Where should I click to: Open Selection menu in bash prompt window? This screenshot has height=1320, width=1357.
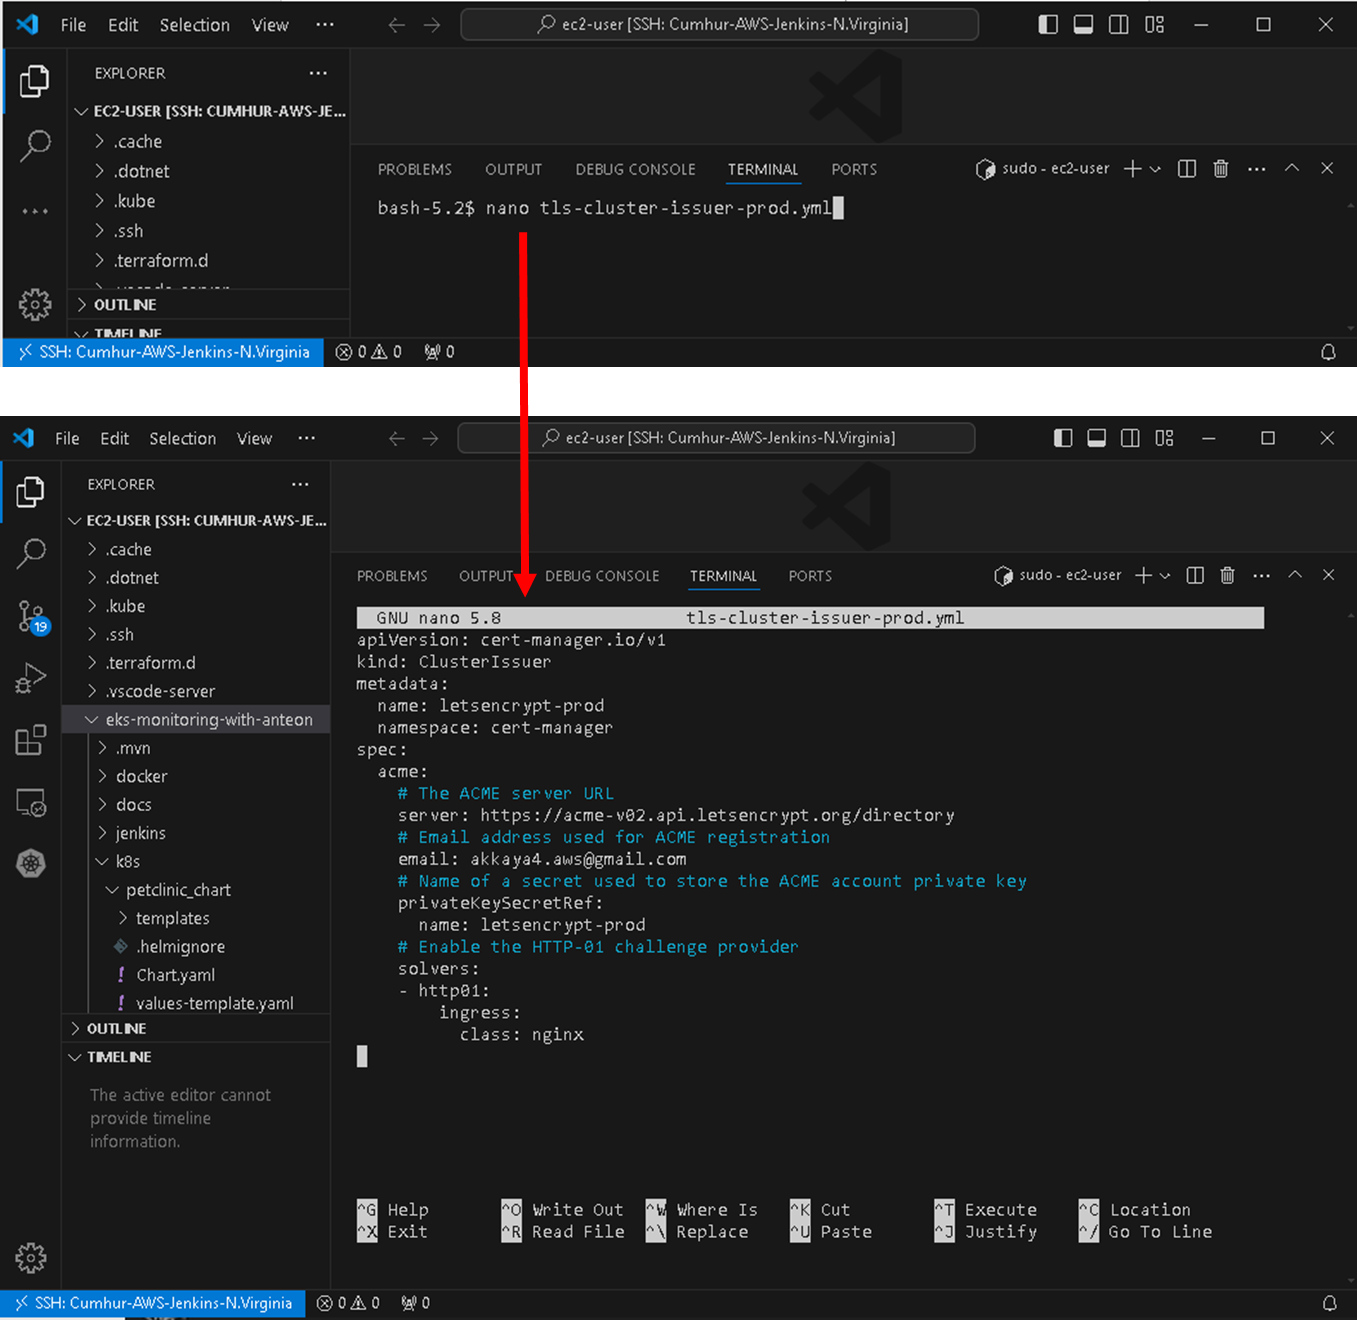coord(194,25)
